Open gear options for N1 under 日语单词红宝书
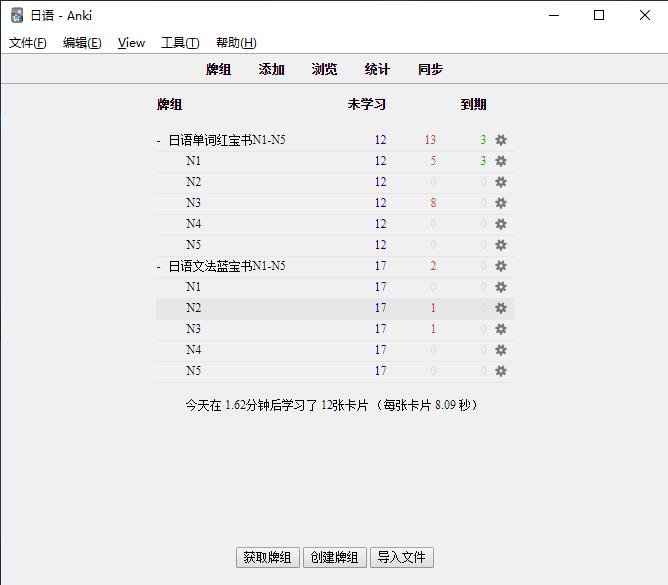 (x=501, y=161)
